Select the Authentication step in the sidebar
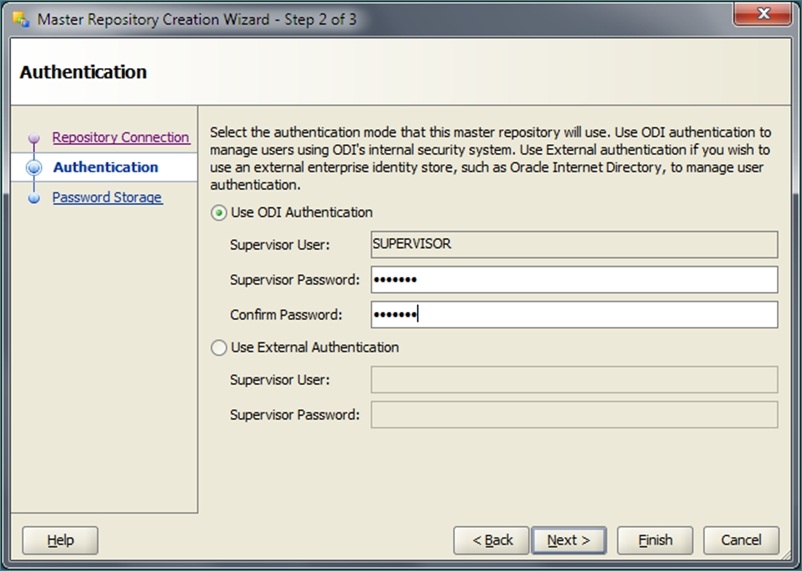The height and width of the screenshot is (571, 802). tap(106, 167)
